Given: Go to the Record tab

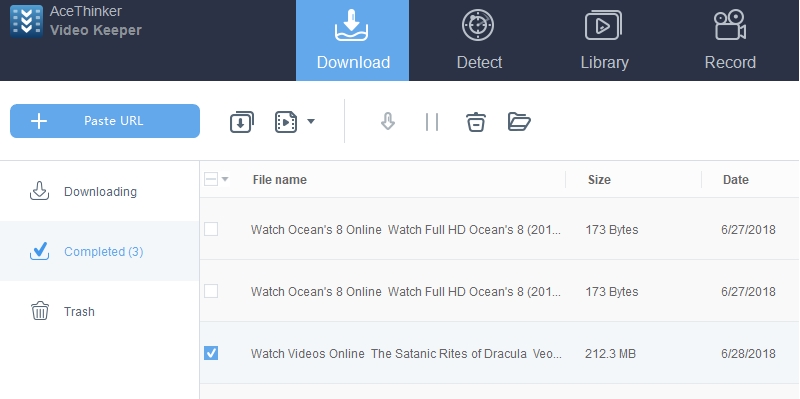Looking at the screenshot, I should click(730, 40).
